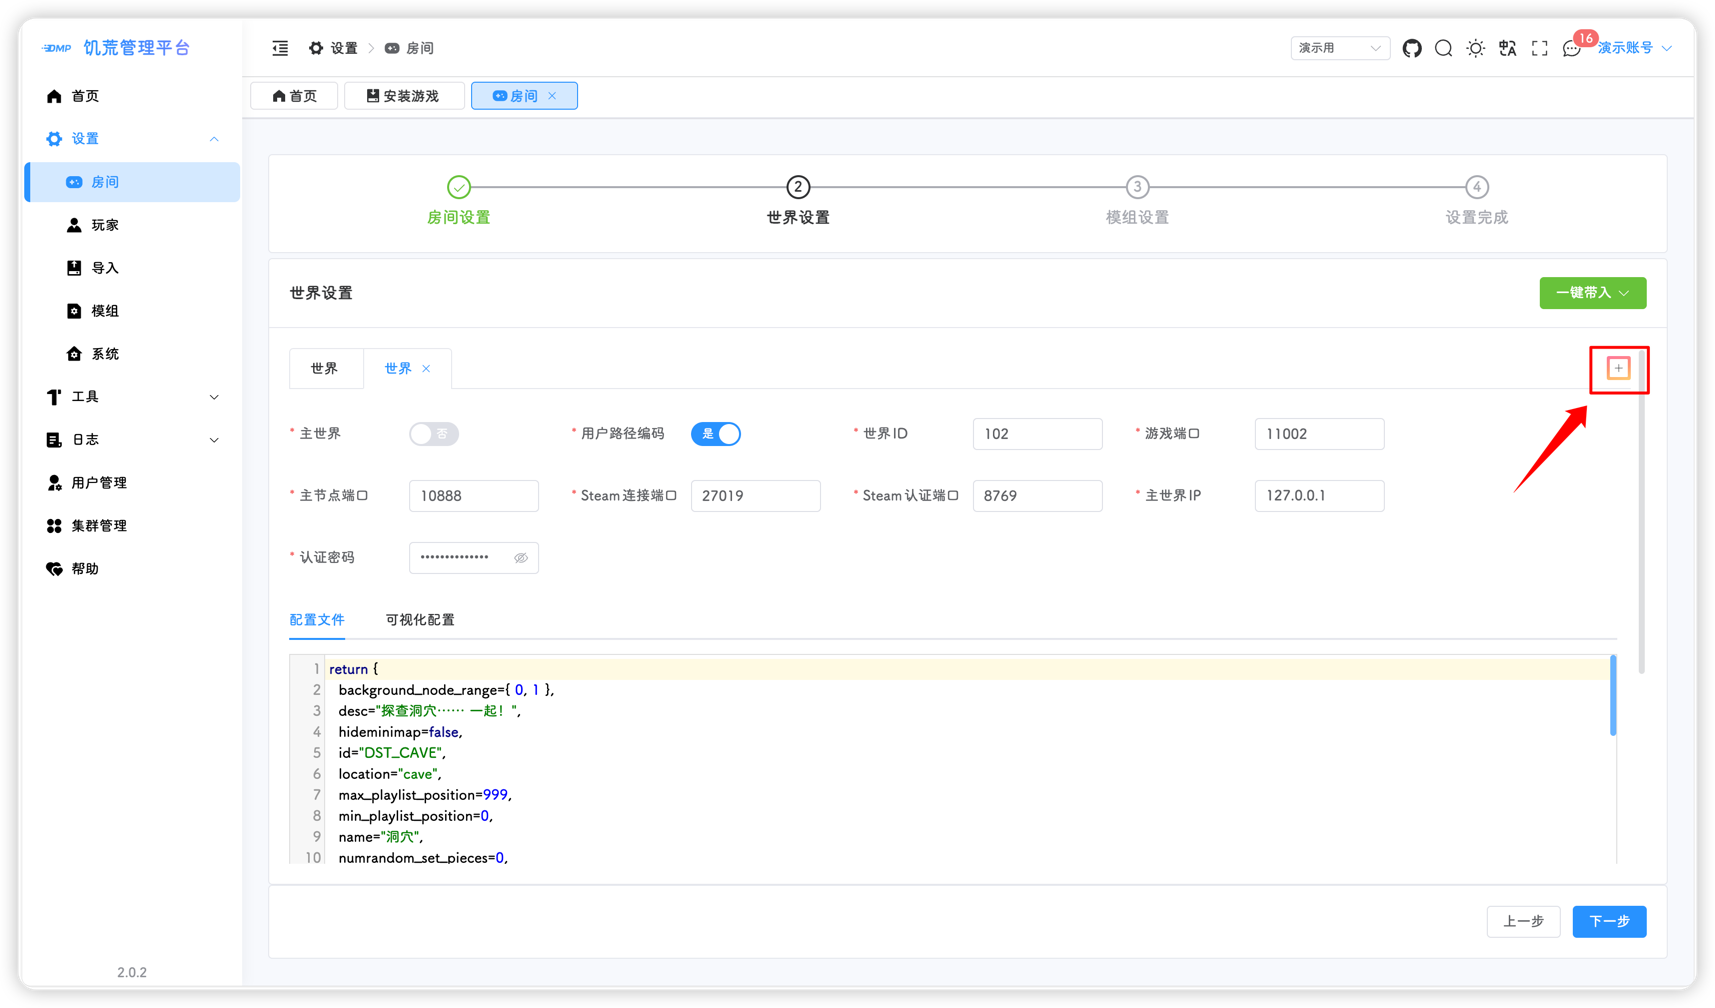The width and height of the screenshot is (1715, 1008).
Task: Switch to the 可视化配置 tab
Action: point(420,620)
